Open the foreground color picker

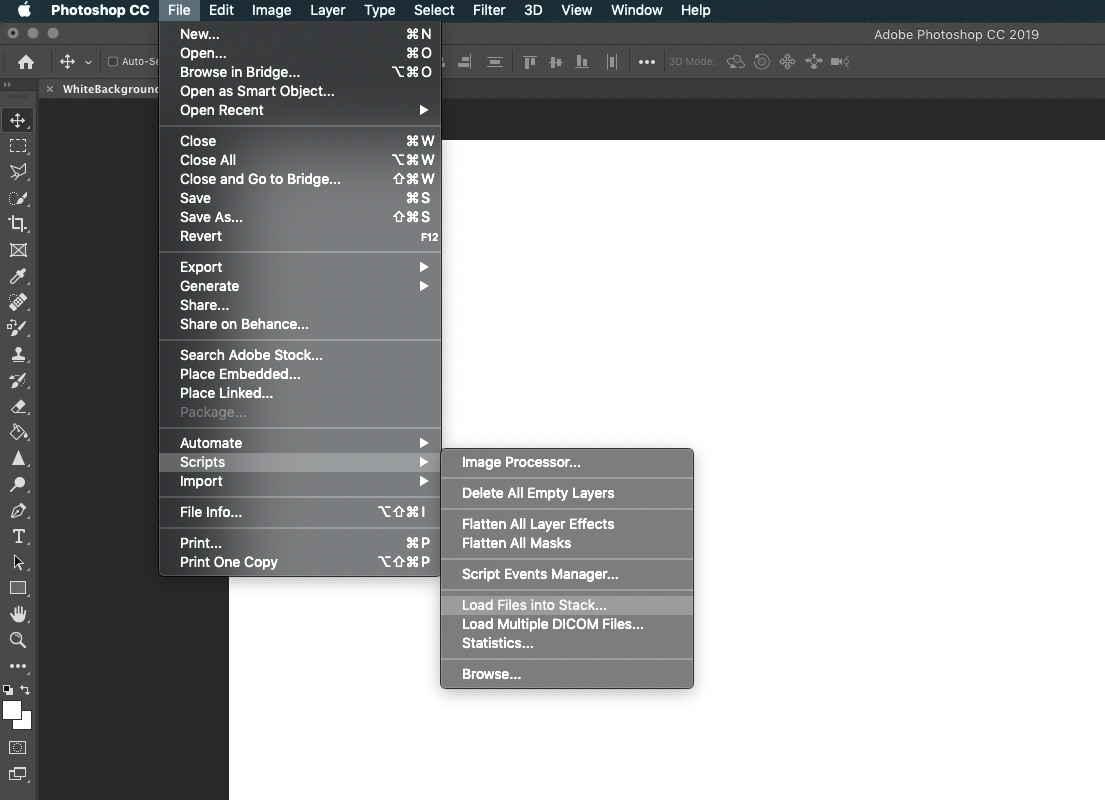pyautogui.click(x=11, y=710)
